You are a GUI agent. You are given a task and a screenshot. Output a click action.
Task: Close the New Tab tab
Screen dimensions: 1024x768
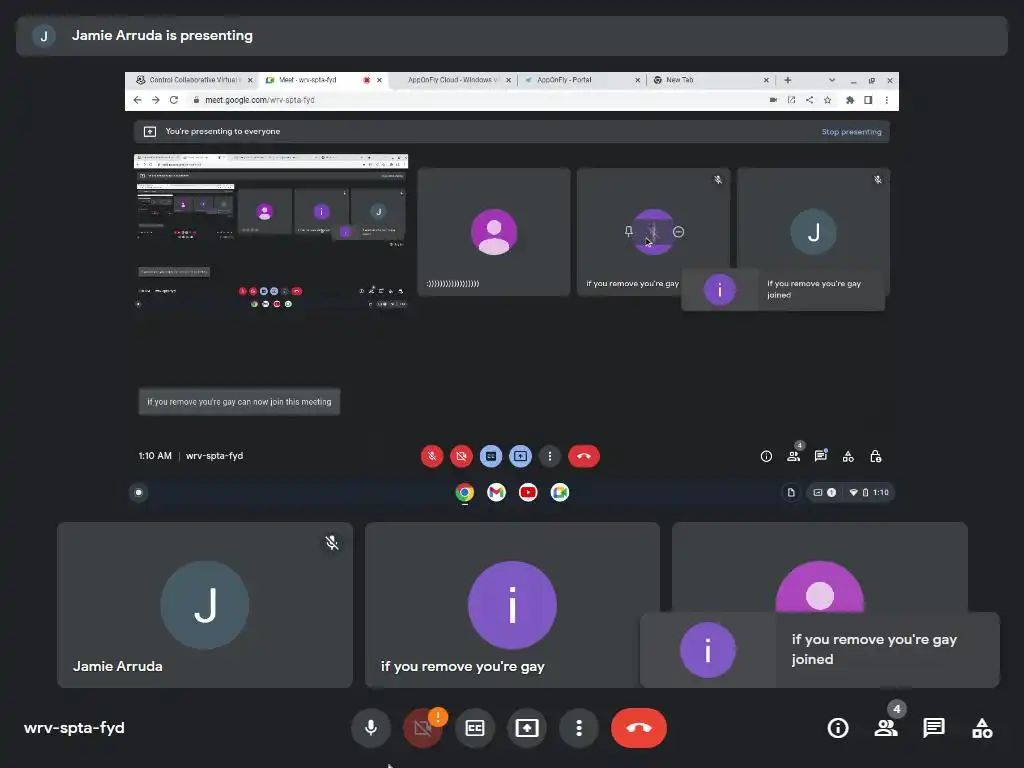(766, 80)
